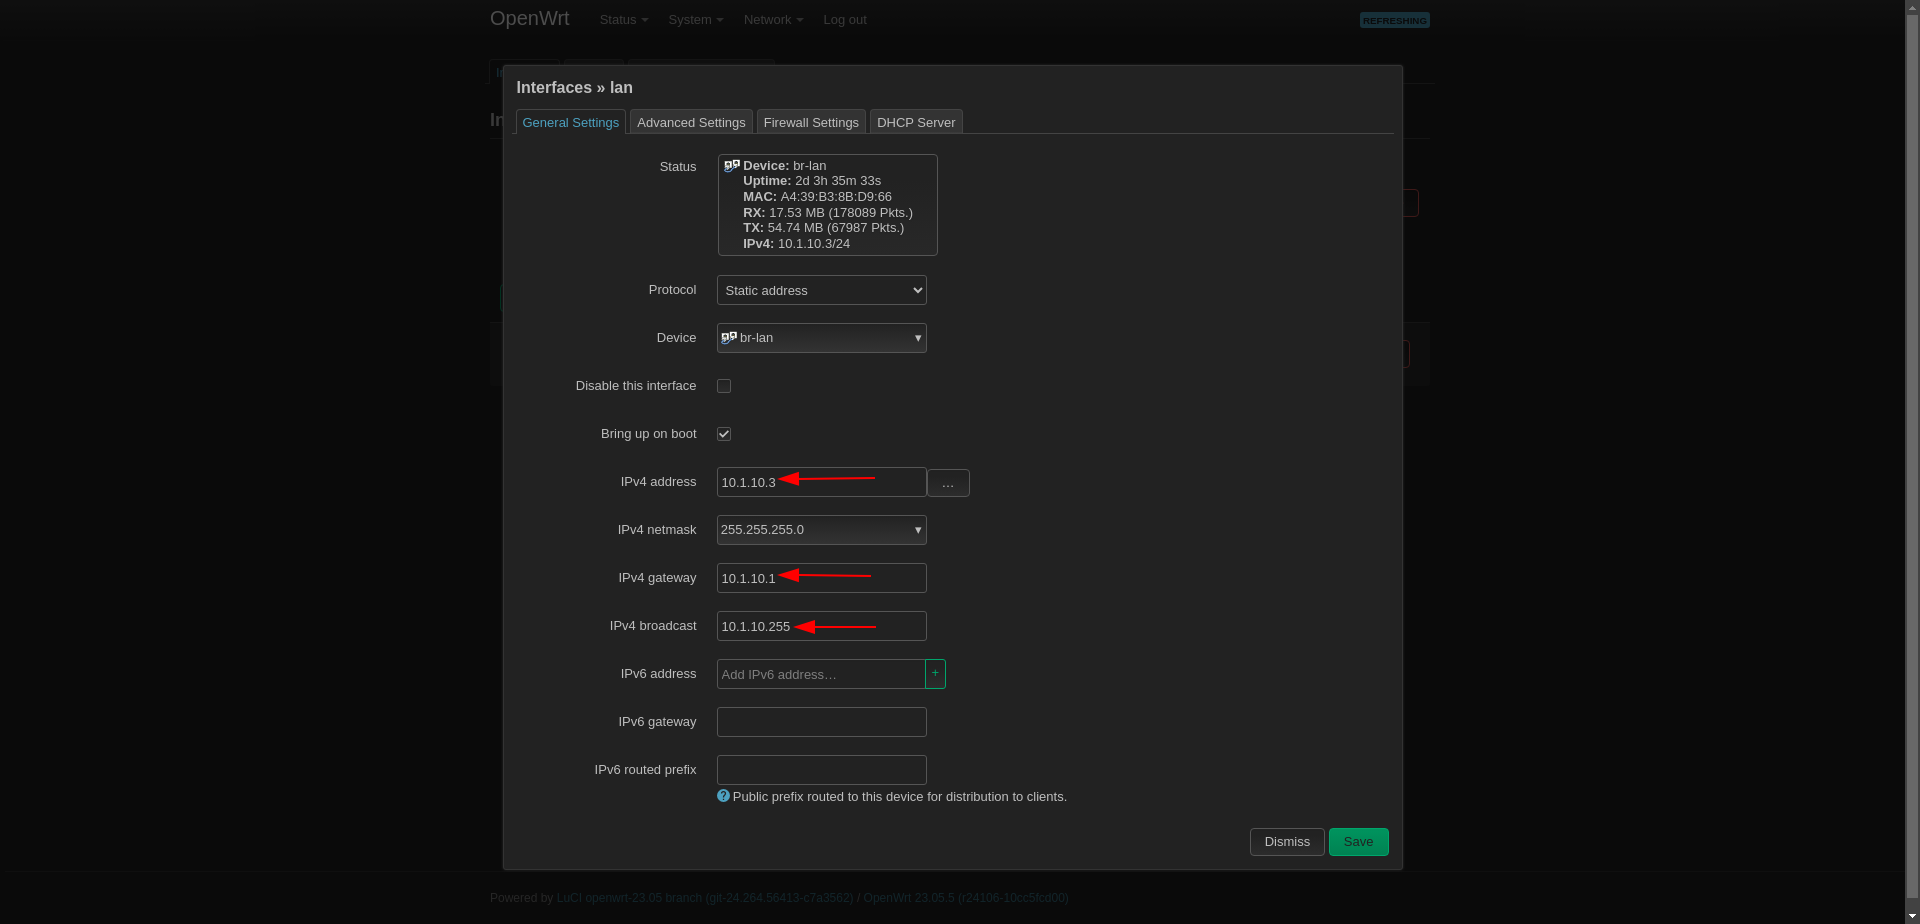1920x924 pixels.
Task: Click the br-lan icon in Device dropdown
Action: pos(729,338)
